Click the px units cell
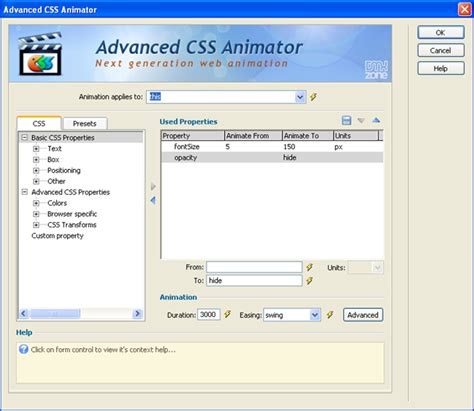The width and height of the screenshot is (474, 411). point(338,147)
